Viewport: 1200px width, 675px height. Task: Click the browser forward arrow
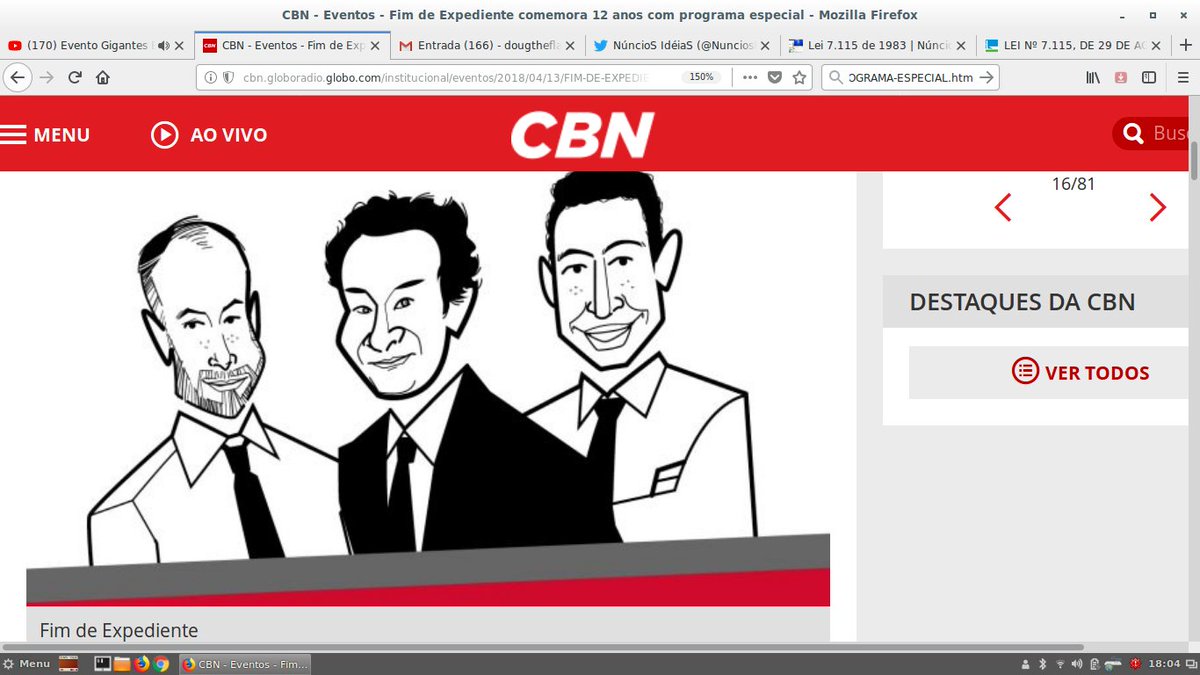[46, 77]
